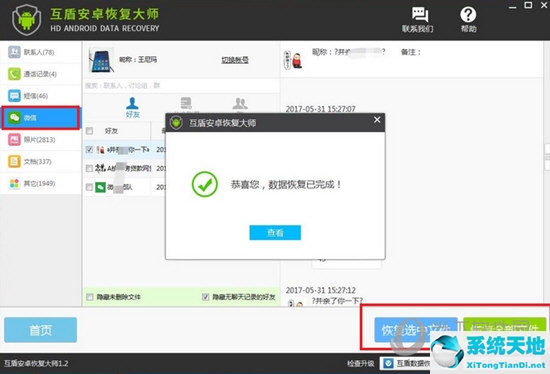Click the 互盾数据恢复 item in status bar
Screen dimensions: 550x374
[x=406, y=363]
